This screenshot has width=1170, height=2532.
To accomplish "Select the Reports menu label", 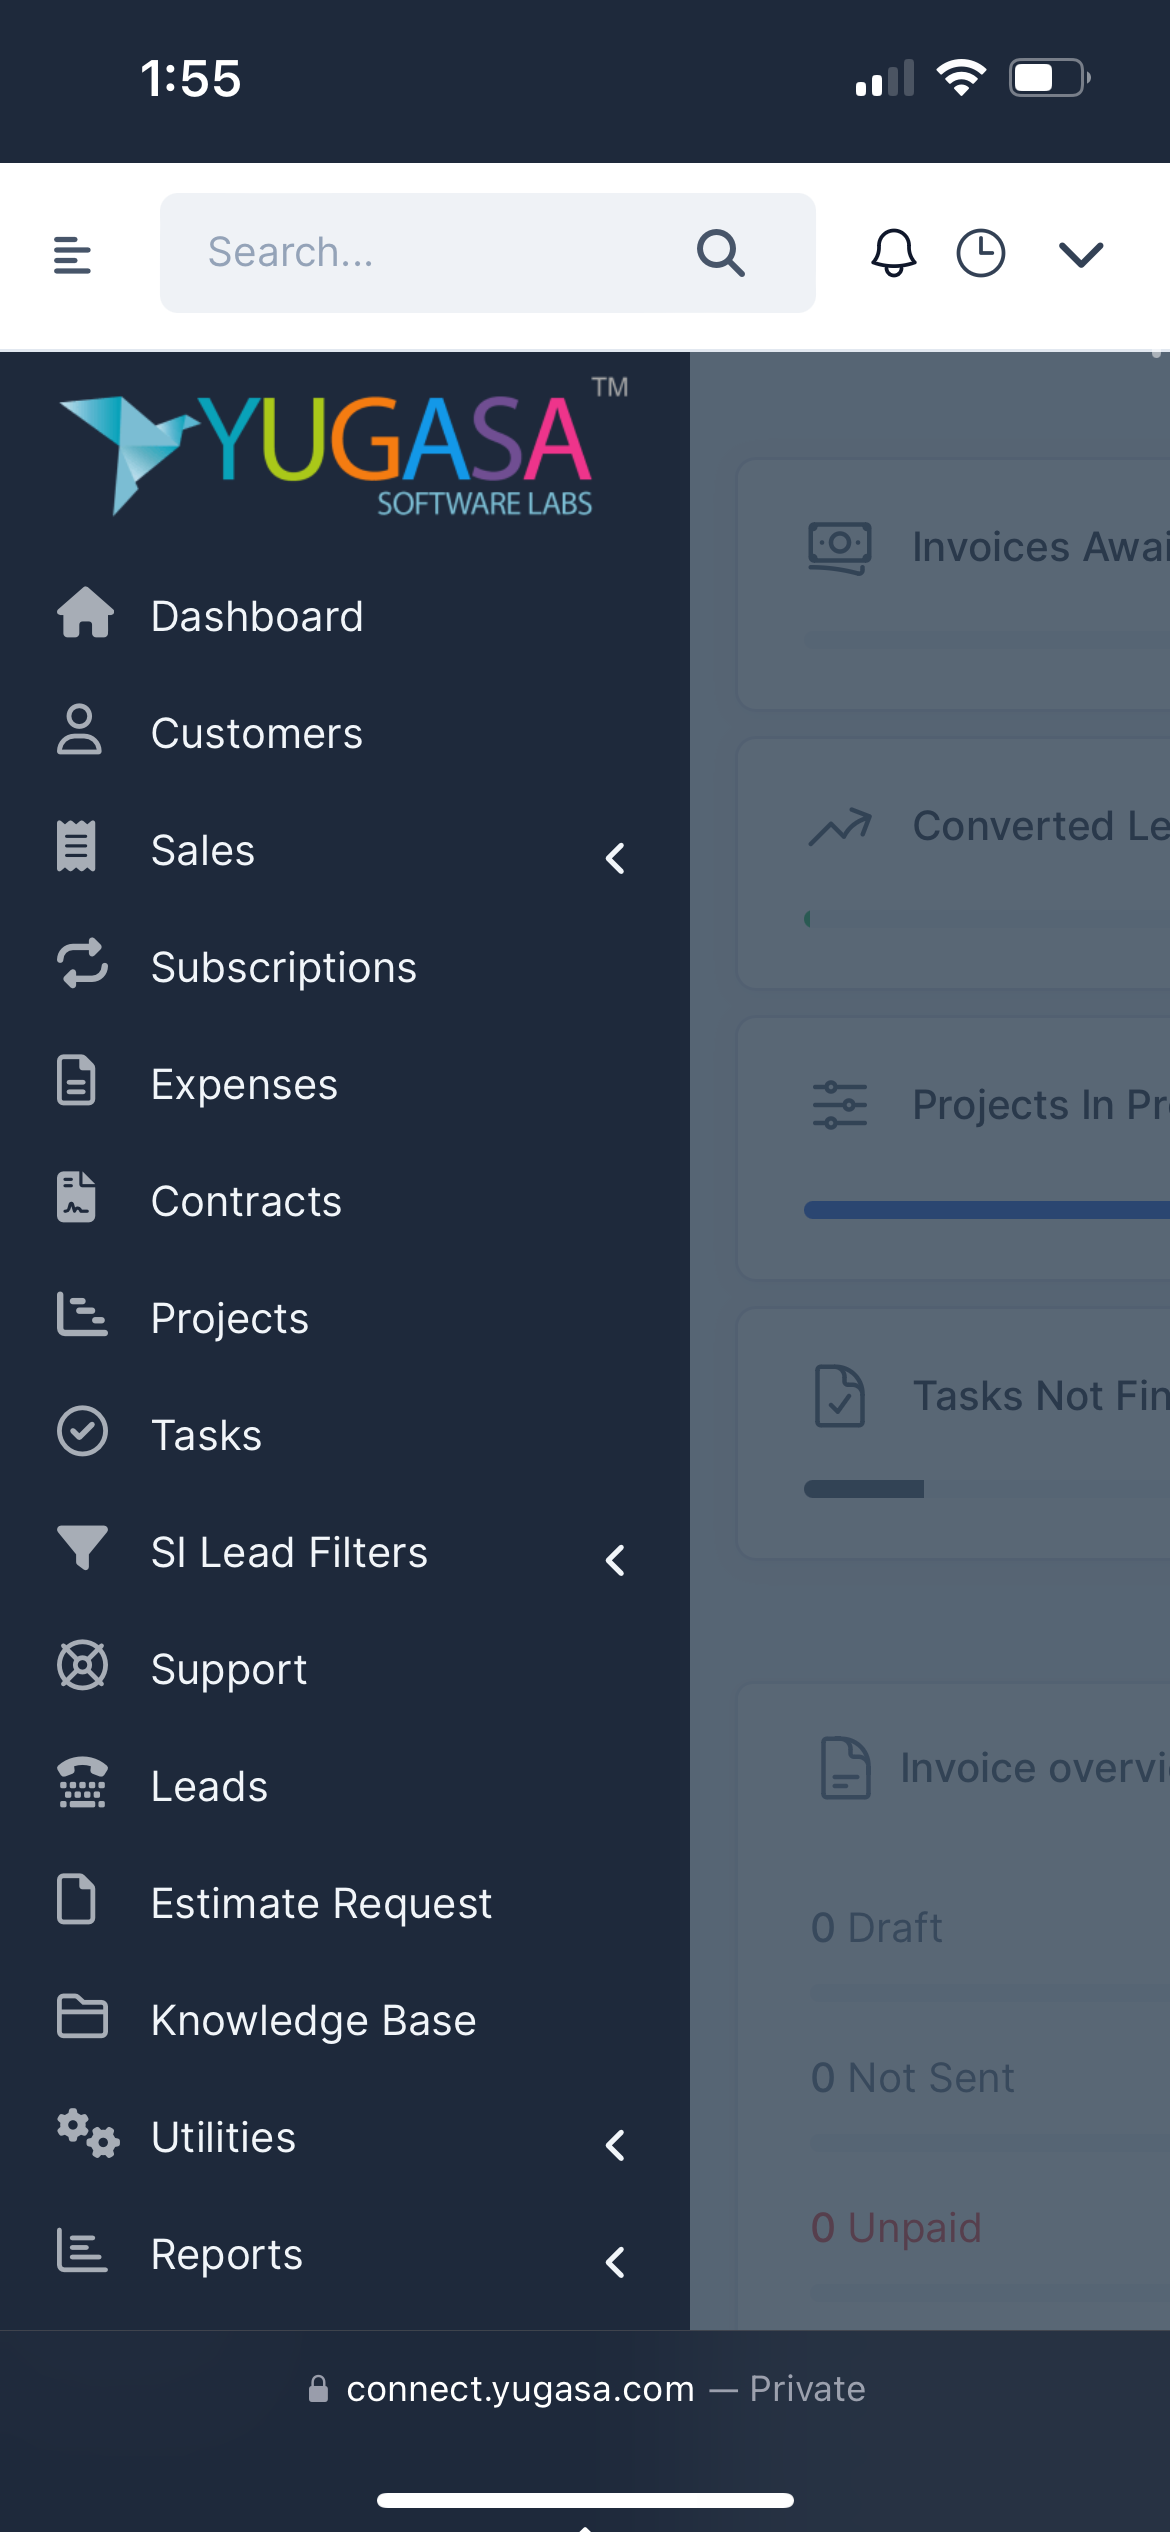I will (227, 2255).
